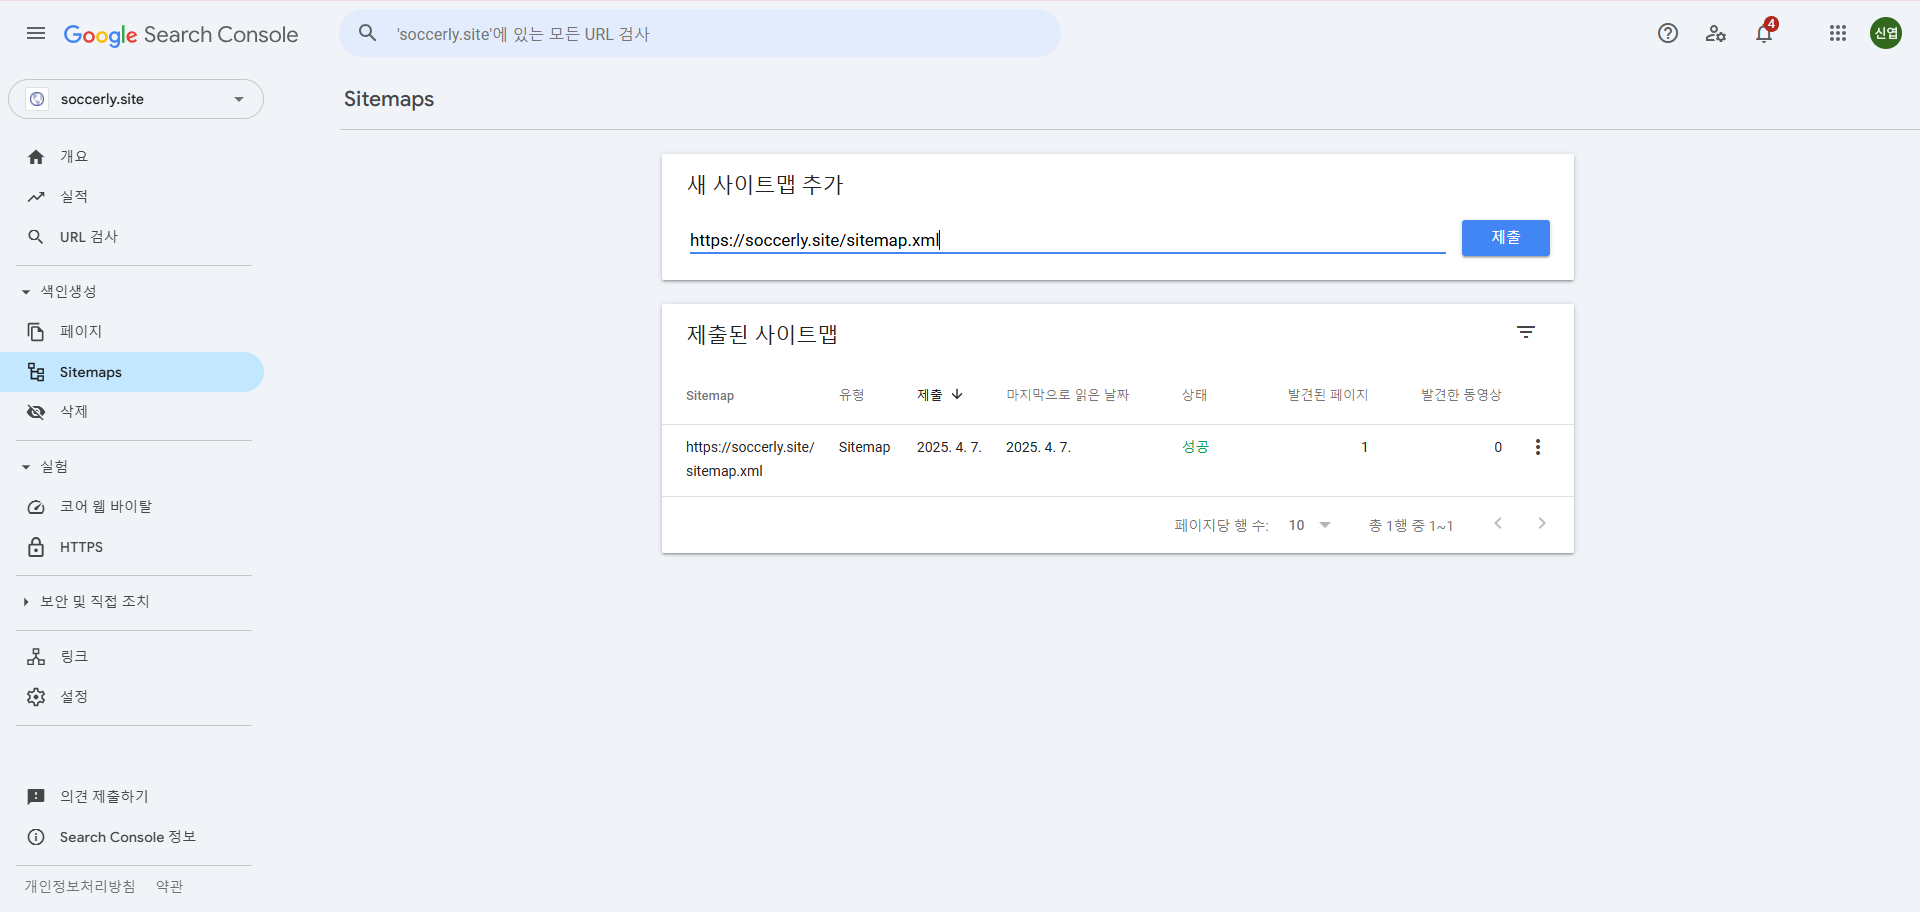
Task: Open the main hamburger menu
Action: [36, 34]
